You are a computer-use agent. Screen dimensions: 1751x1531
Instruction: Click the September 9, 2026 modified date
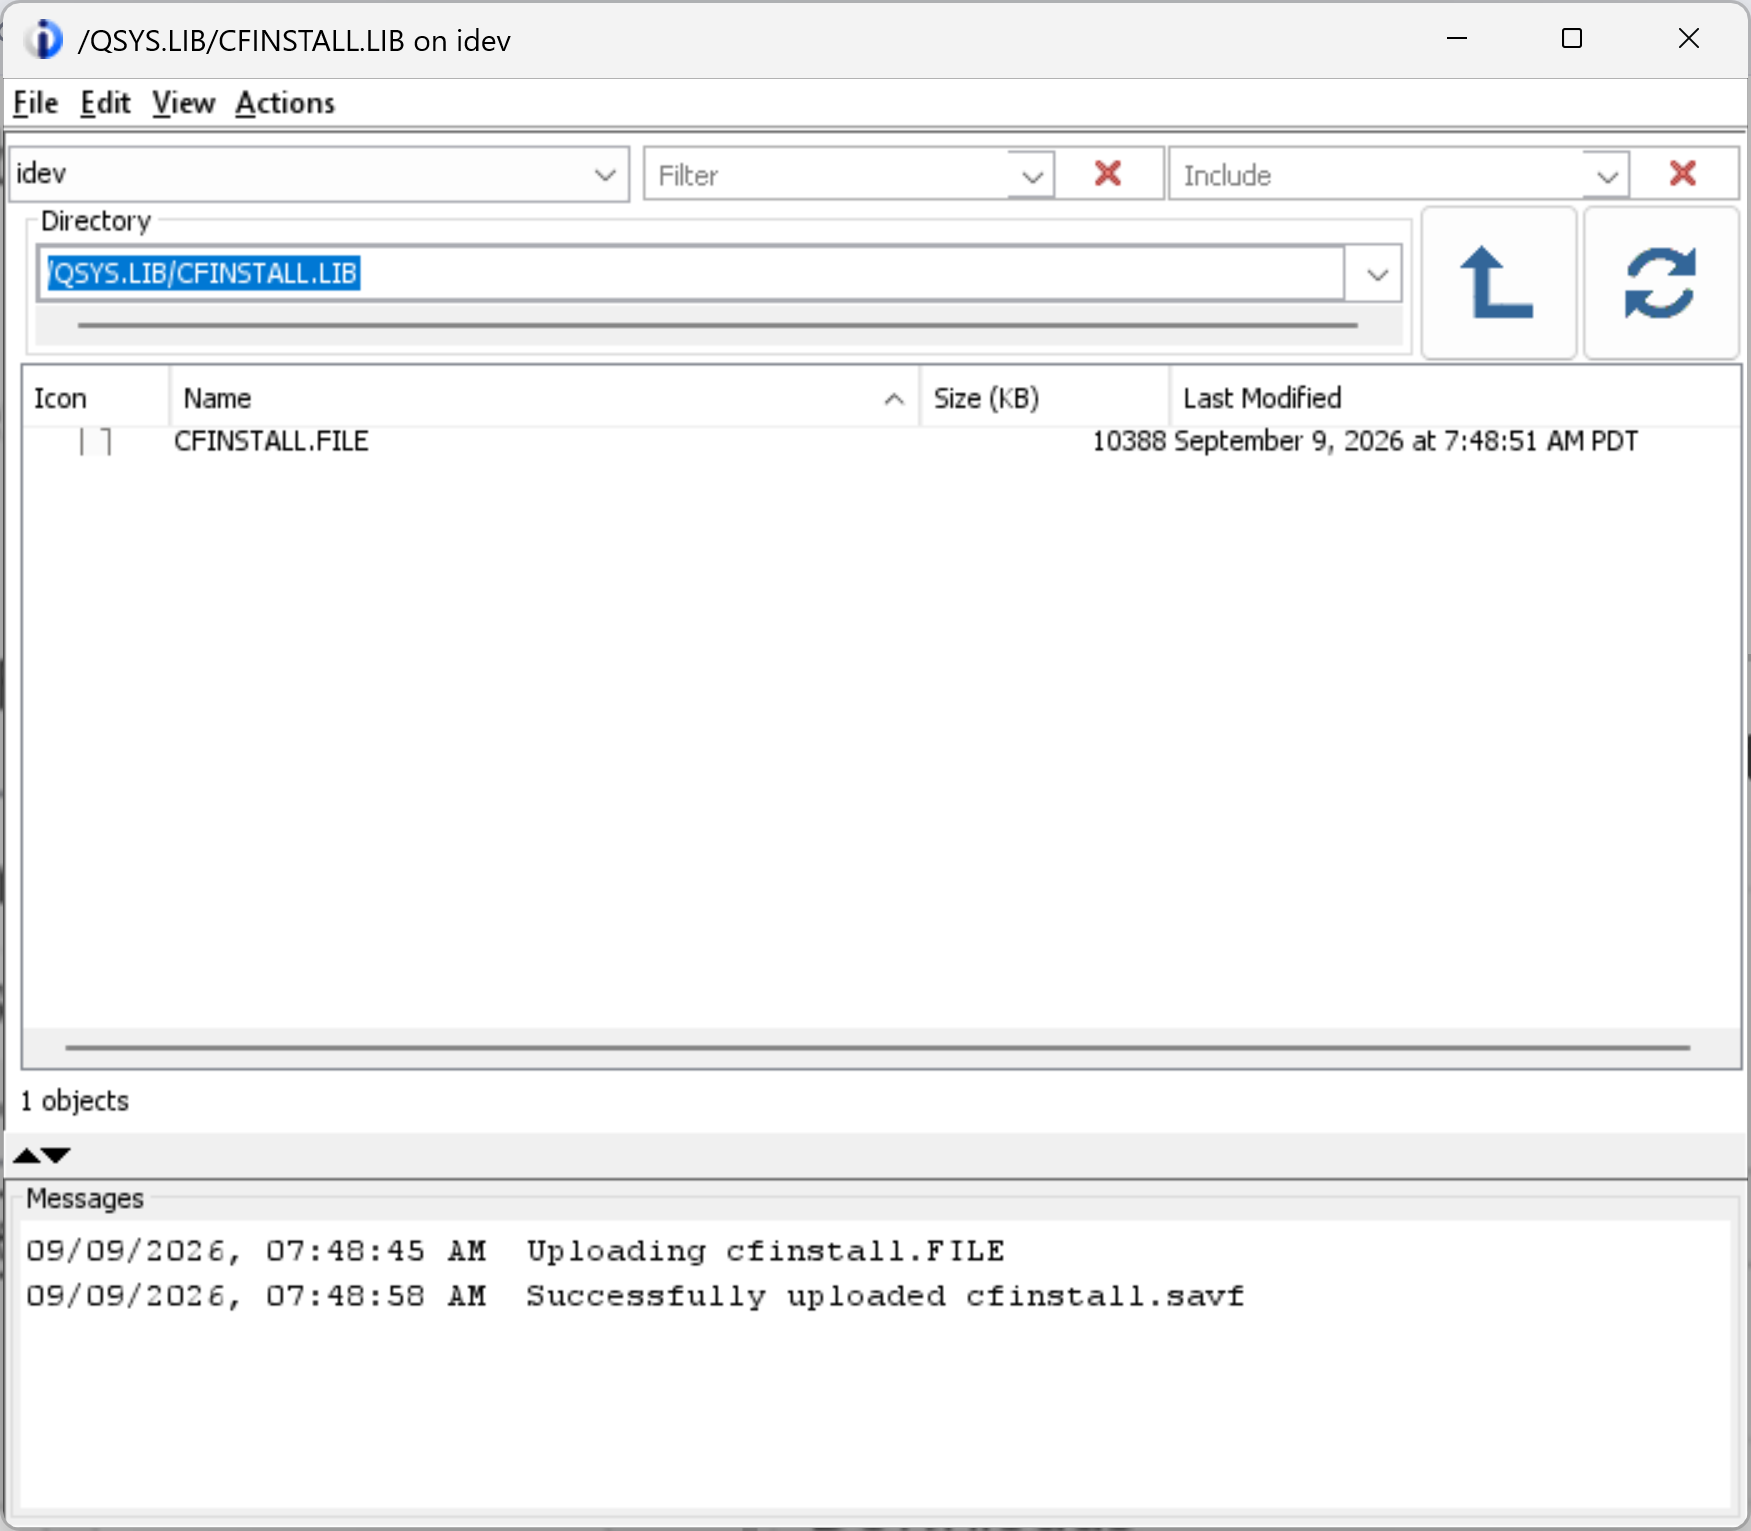point(1406,441)
